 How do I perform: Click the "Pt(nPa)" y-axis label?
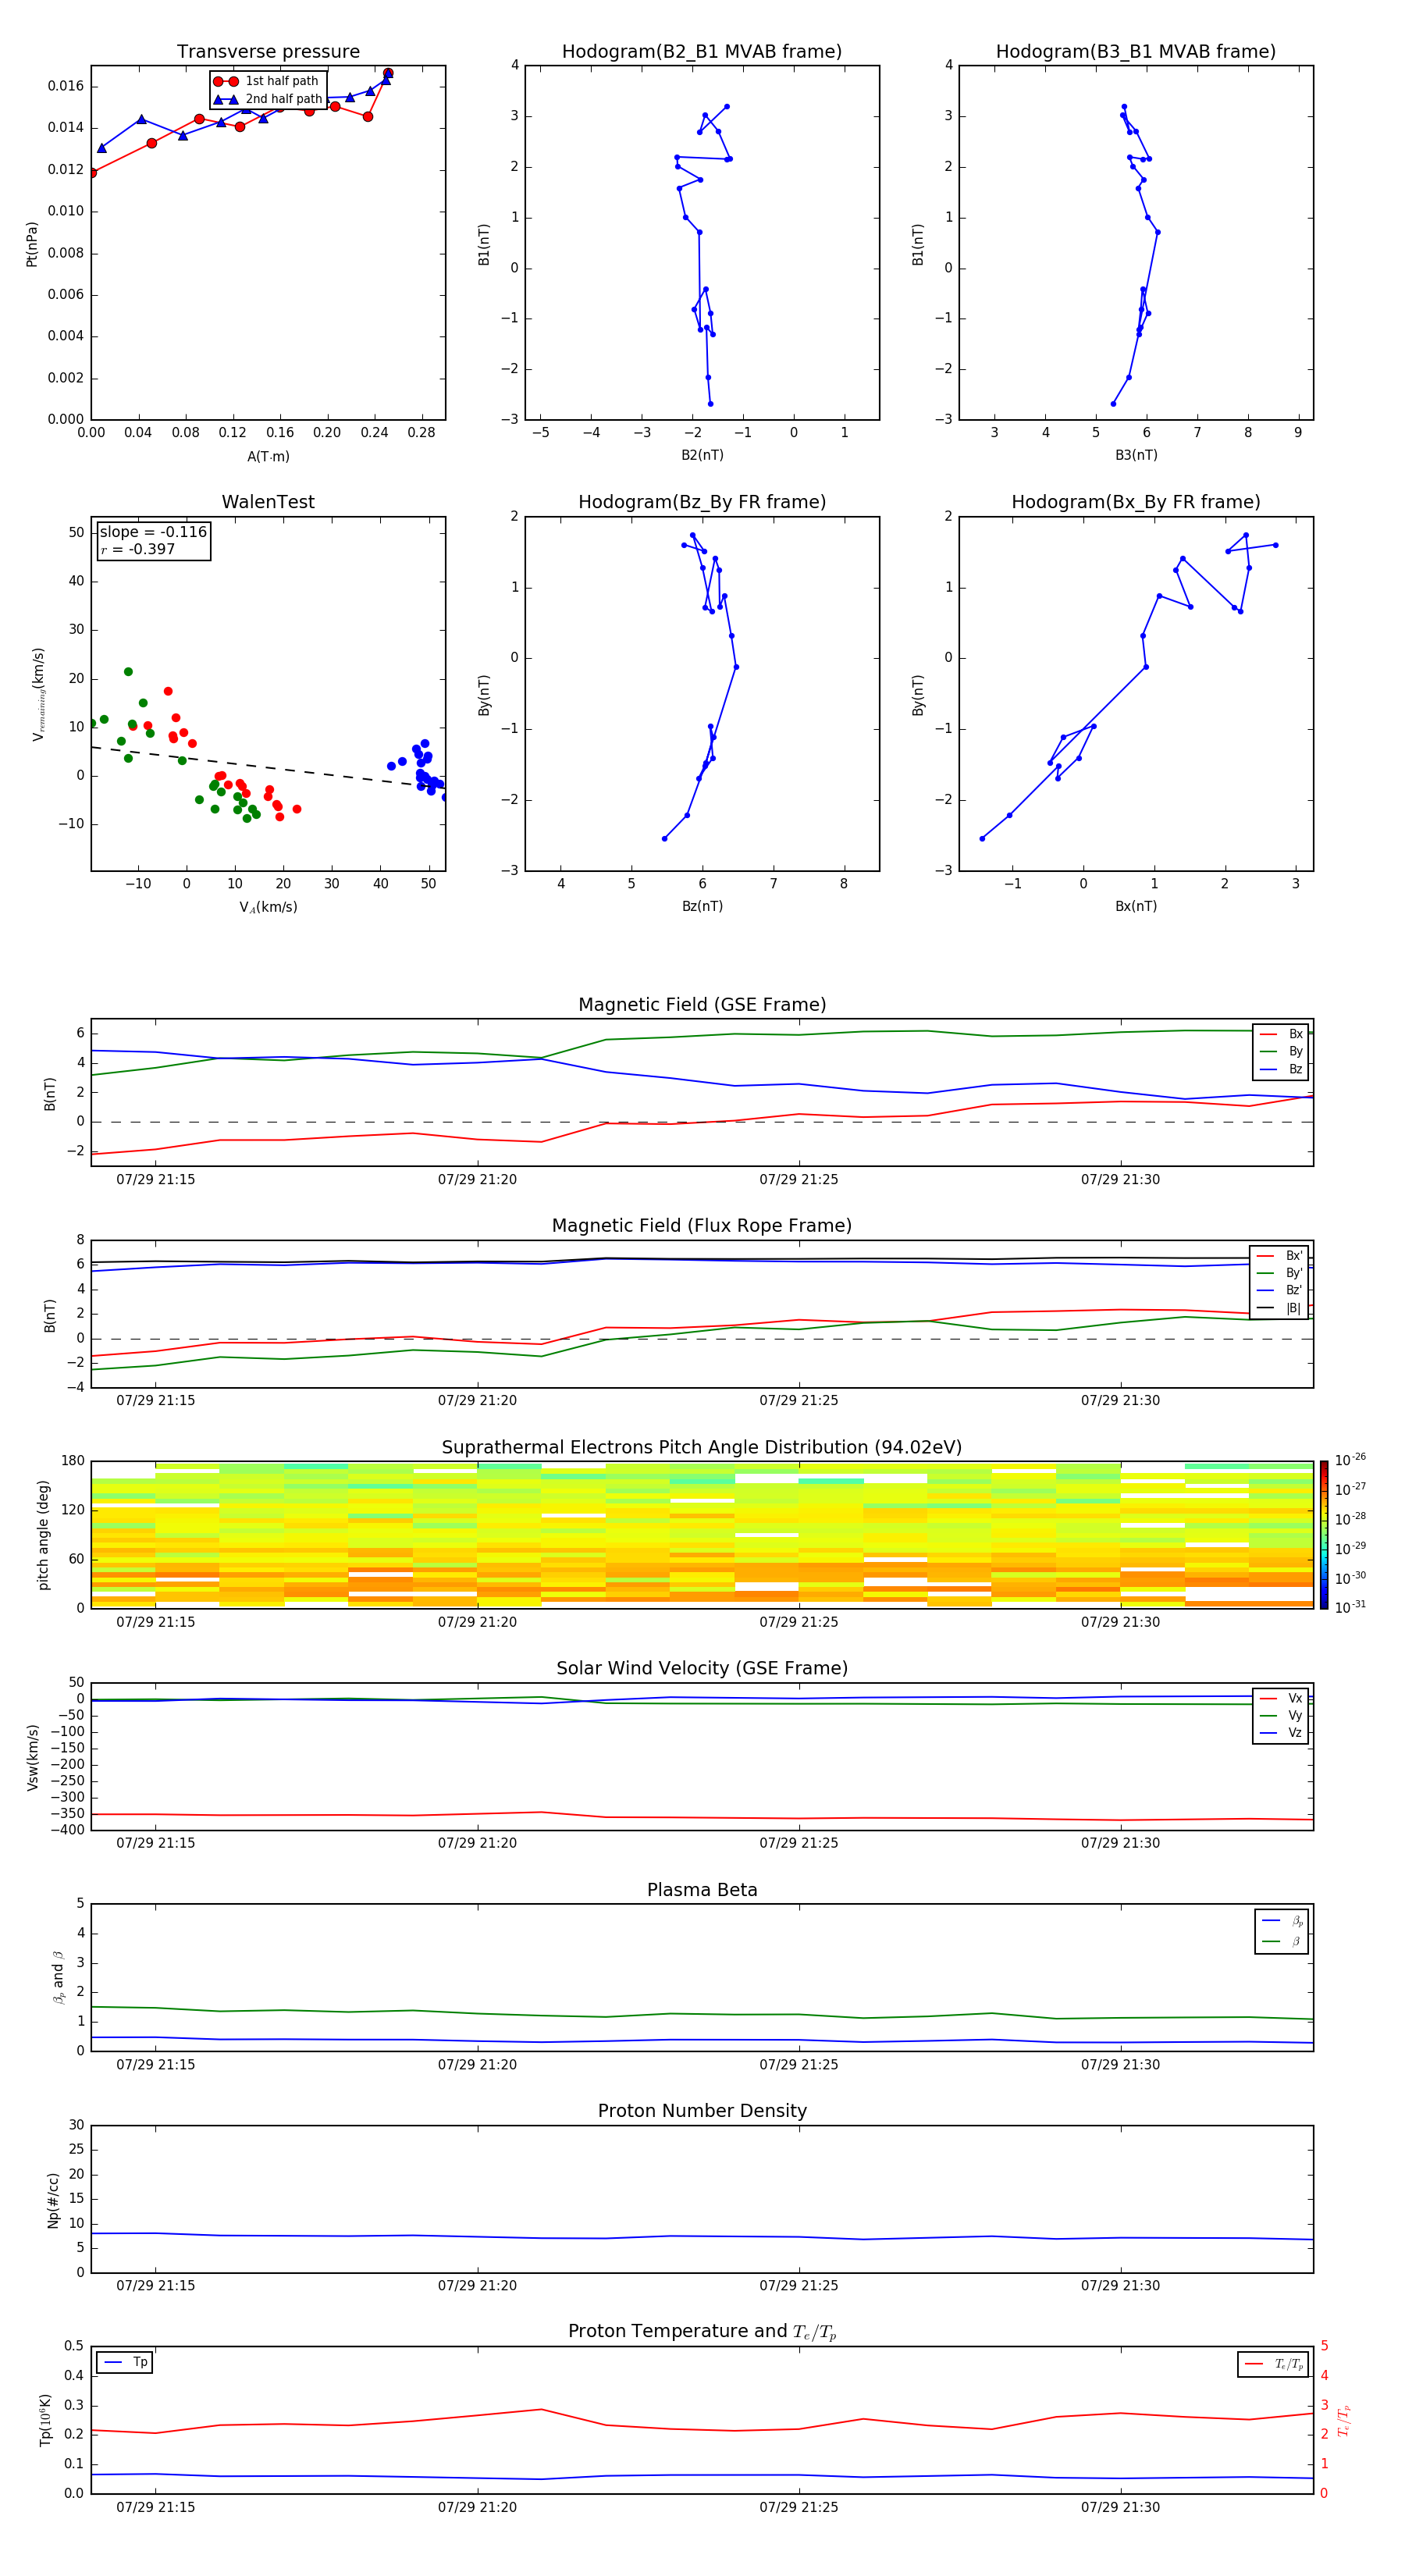pyautogui.click(x=32, y=244)
